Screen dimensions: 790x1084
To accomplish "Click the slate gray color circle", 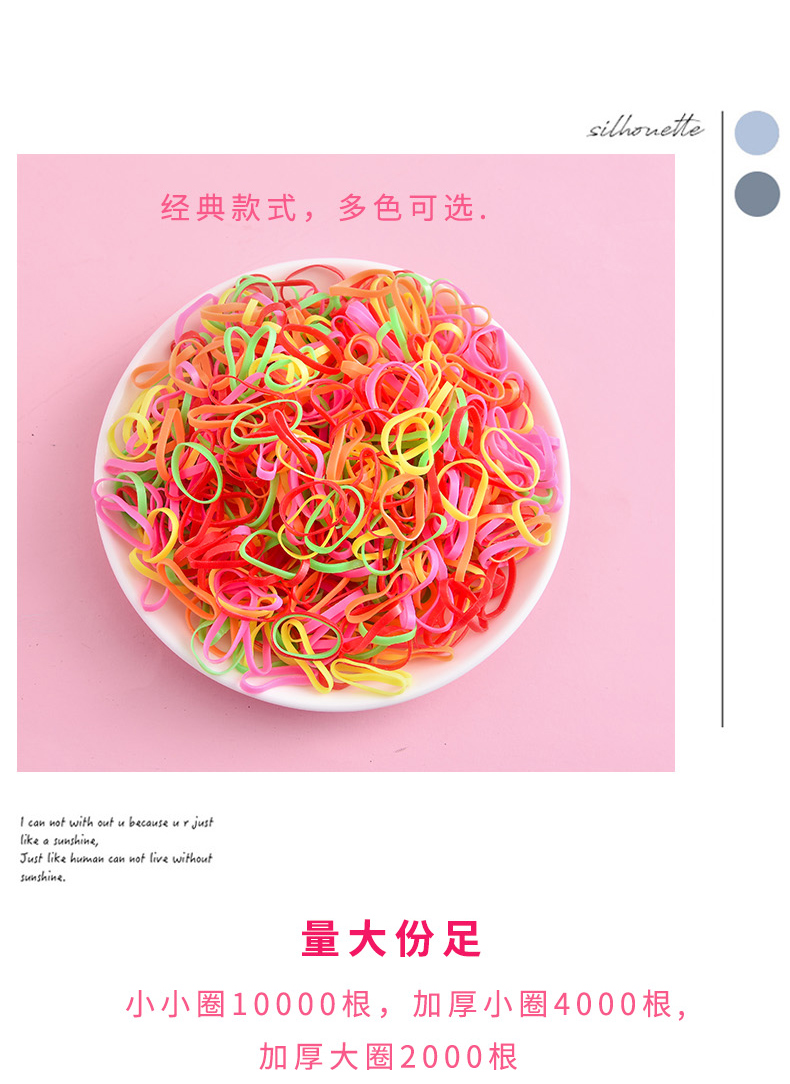I will click(x=756, y=194).
